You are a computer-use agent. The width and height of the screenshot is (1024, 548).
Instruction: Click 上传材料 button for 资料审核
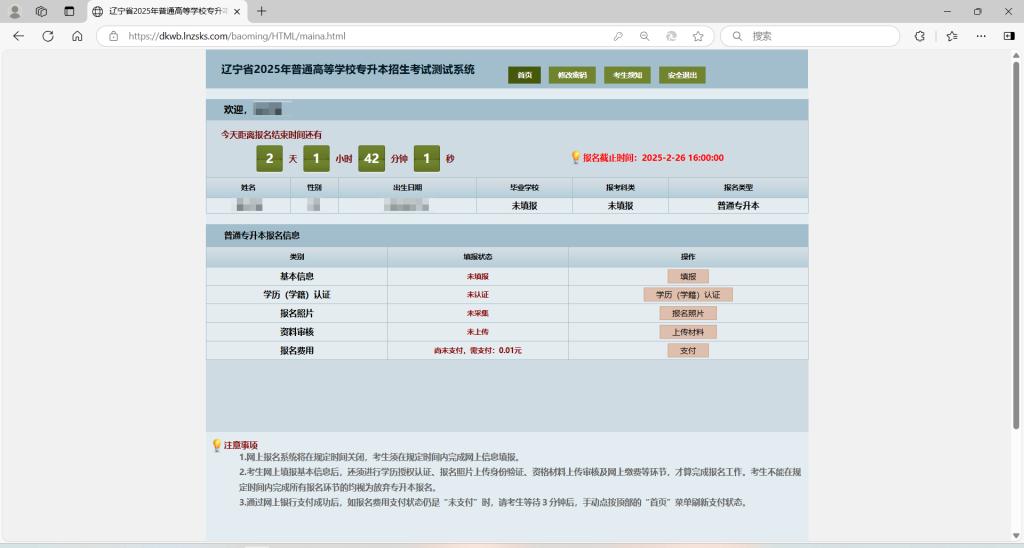688,332
